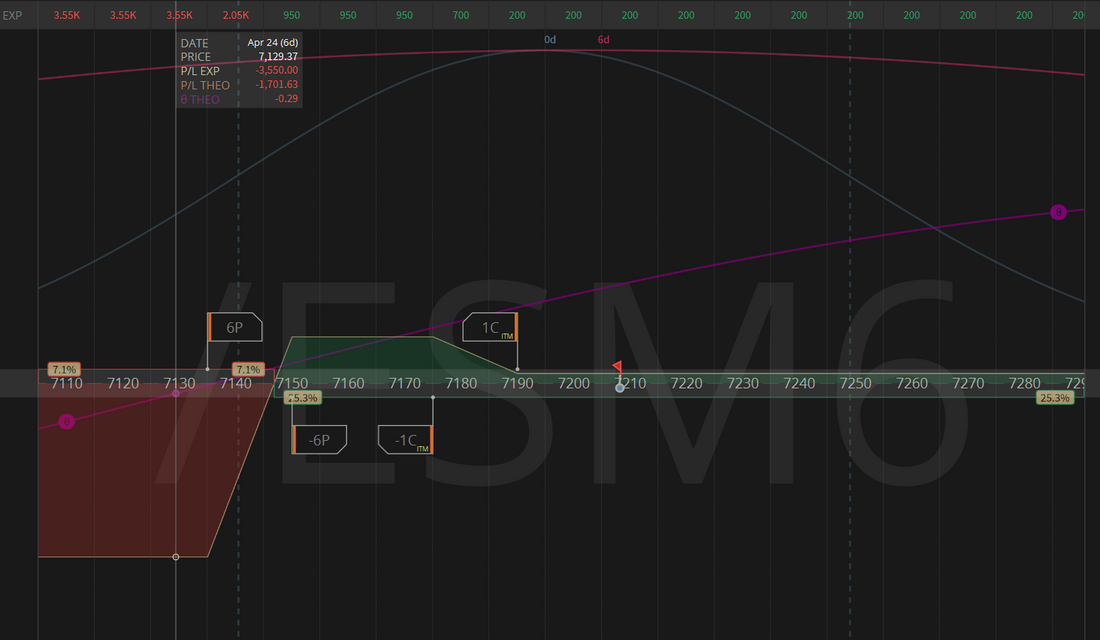Screen dimensions: 1100x640
Task: Click the 2.05K value in EXP row
Action: tap(236, 16)
